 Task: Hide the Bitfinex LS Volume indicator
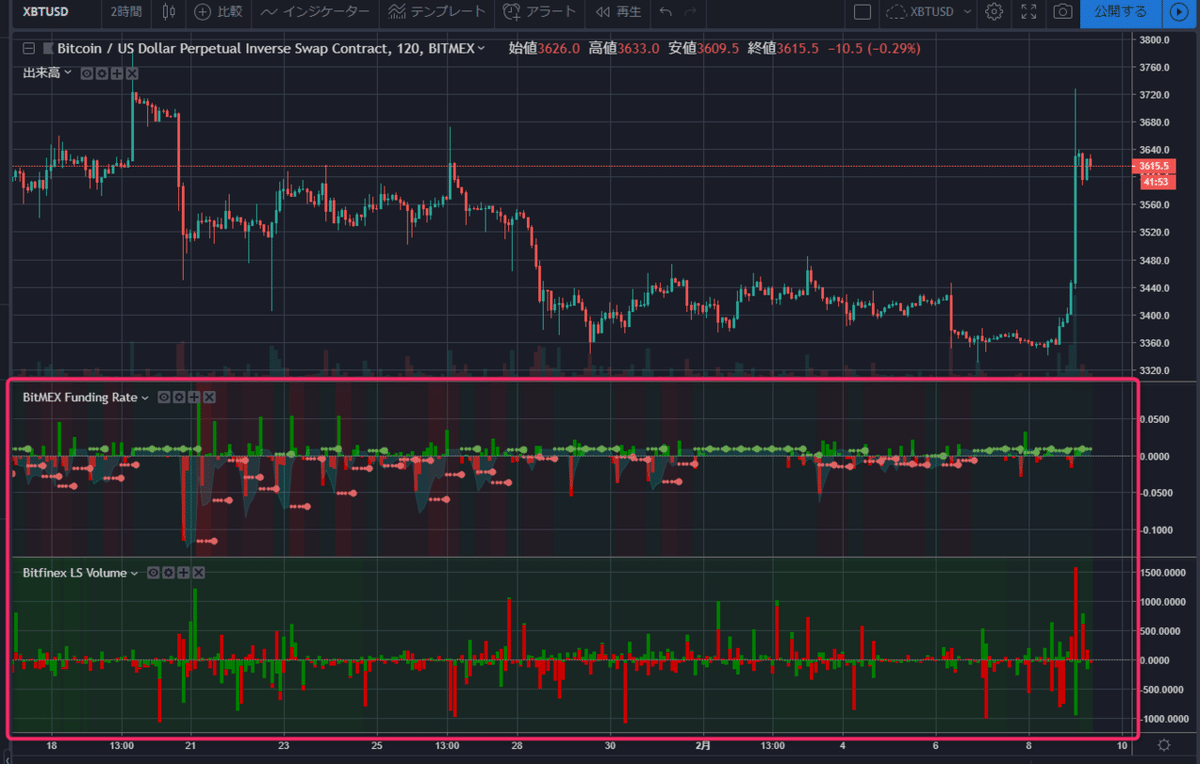click(154, 572)
